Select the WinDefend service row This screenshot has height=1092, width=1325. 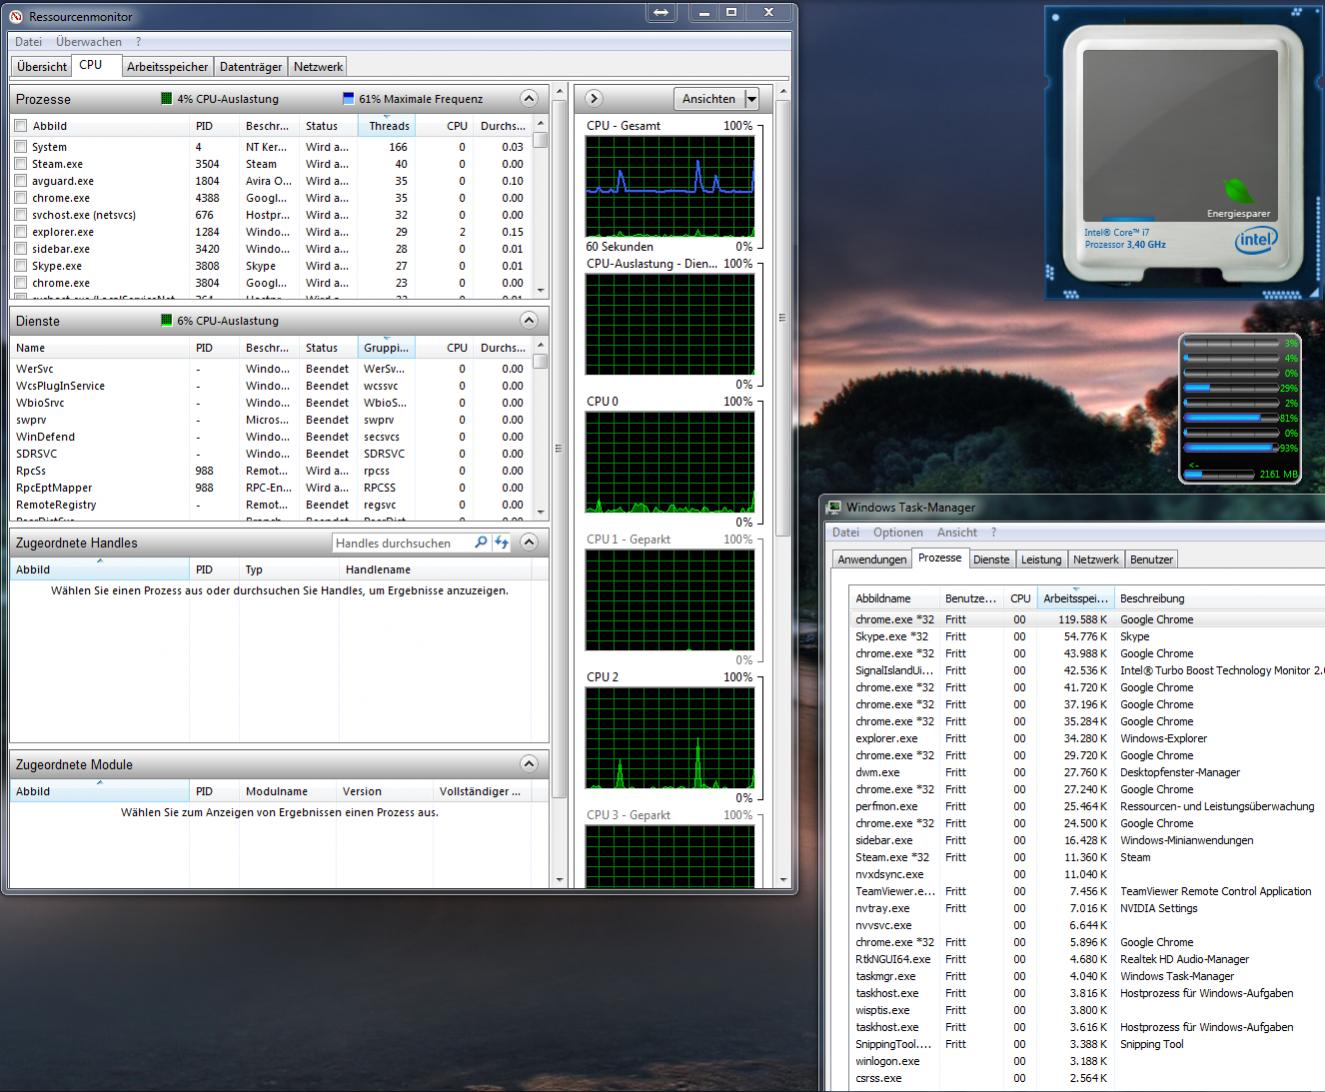point(270,437)
